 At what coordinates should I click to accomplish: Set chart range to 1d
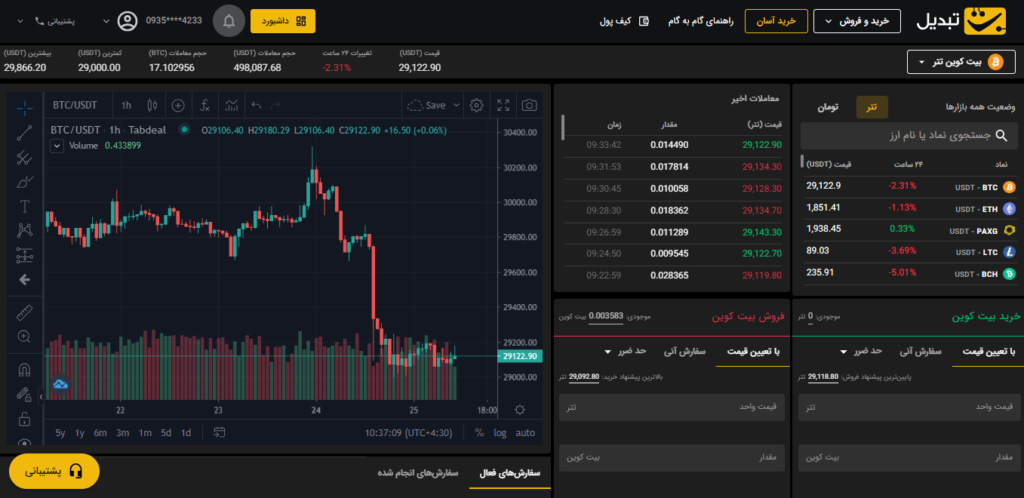[x=186, y=433]
